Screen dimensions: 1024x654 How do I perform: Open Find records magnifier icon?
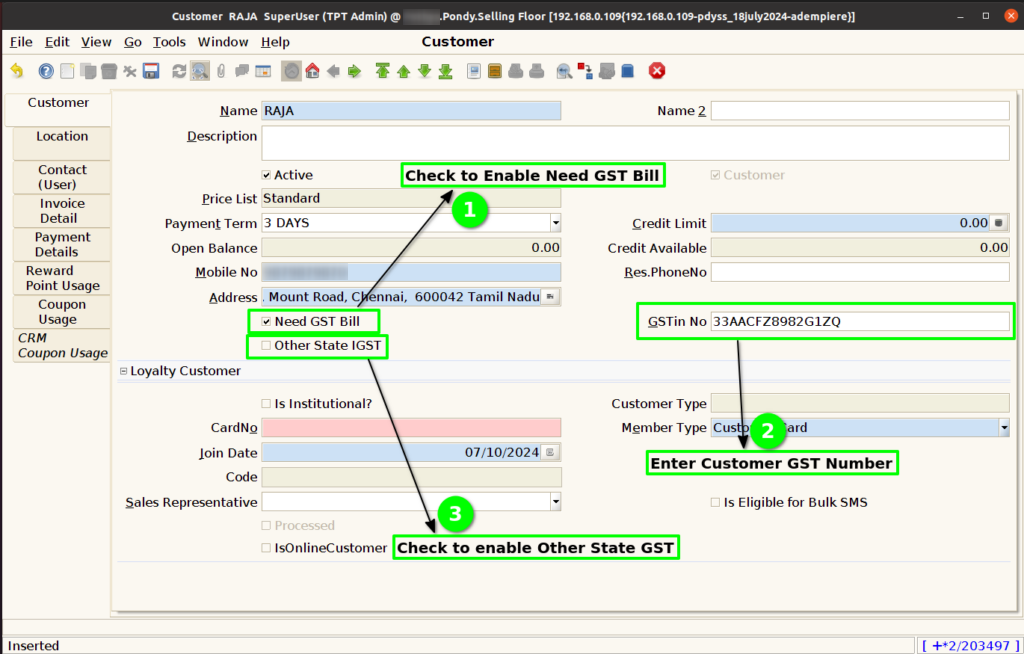pos(200,71)
